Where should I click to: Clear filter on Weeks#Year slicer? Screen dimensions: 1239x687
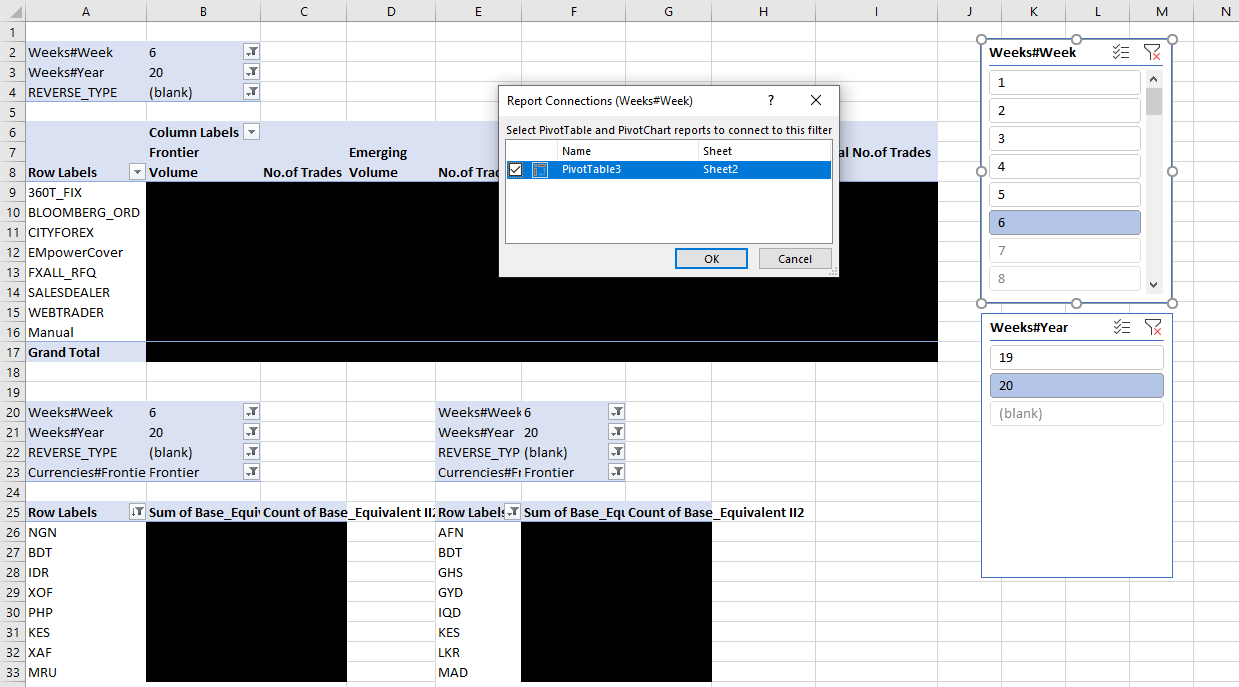(x=1152, y=327)
